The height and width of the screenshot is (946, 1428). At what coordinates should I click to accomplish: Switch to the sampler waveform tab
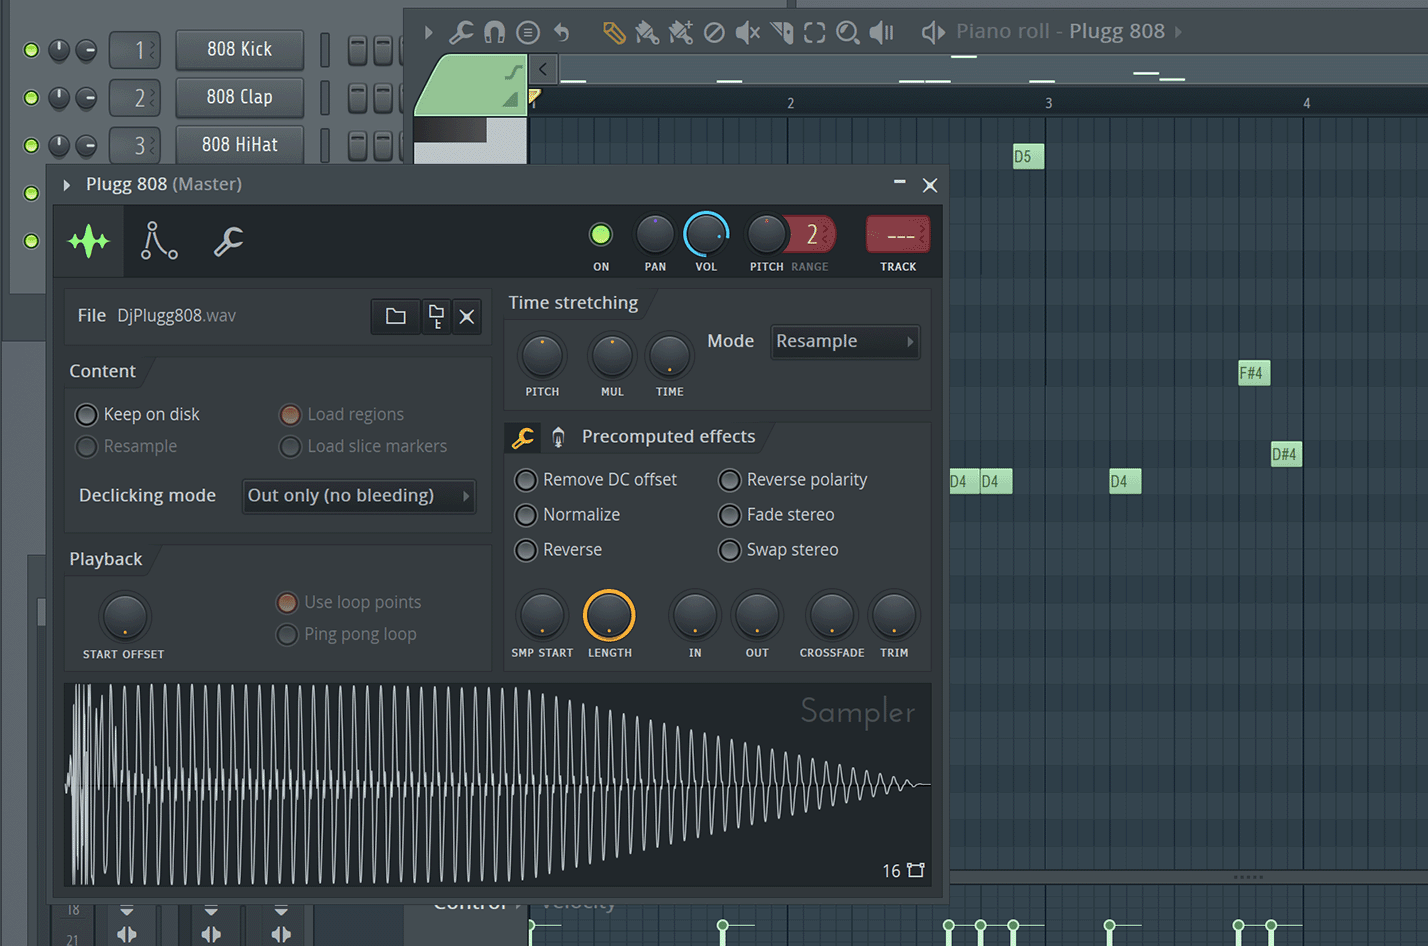(89, 241)
